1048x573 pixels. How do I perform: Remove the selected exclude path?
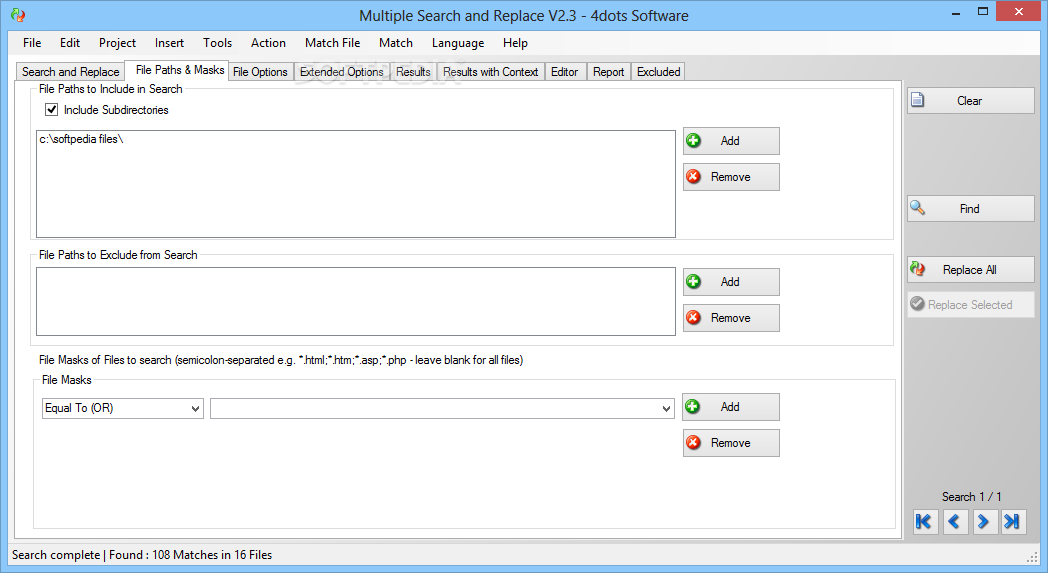point(731,318)
